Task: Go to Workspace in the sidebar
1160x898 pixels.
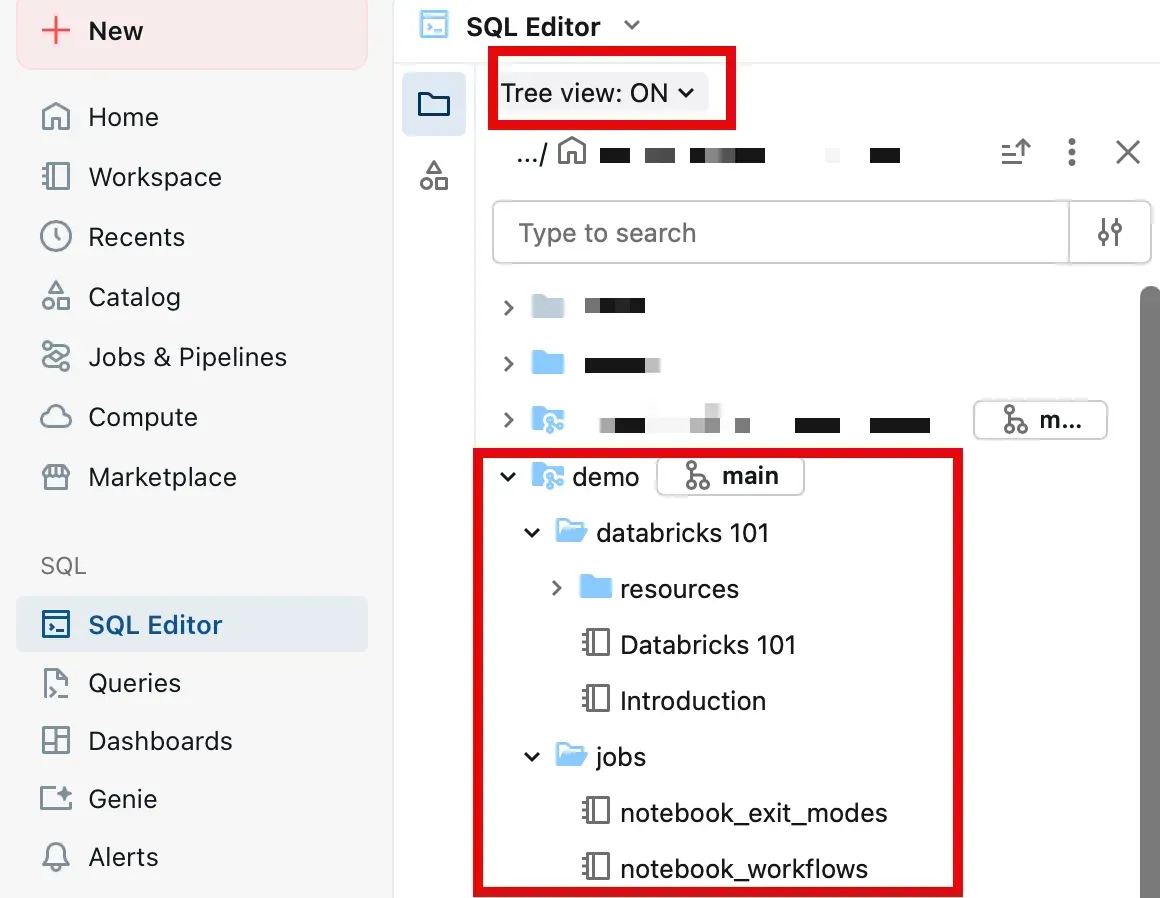Action: click(155, 177)
